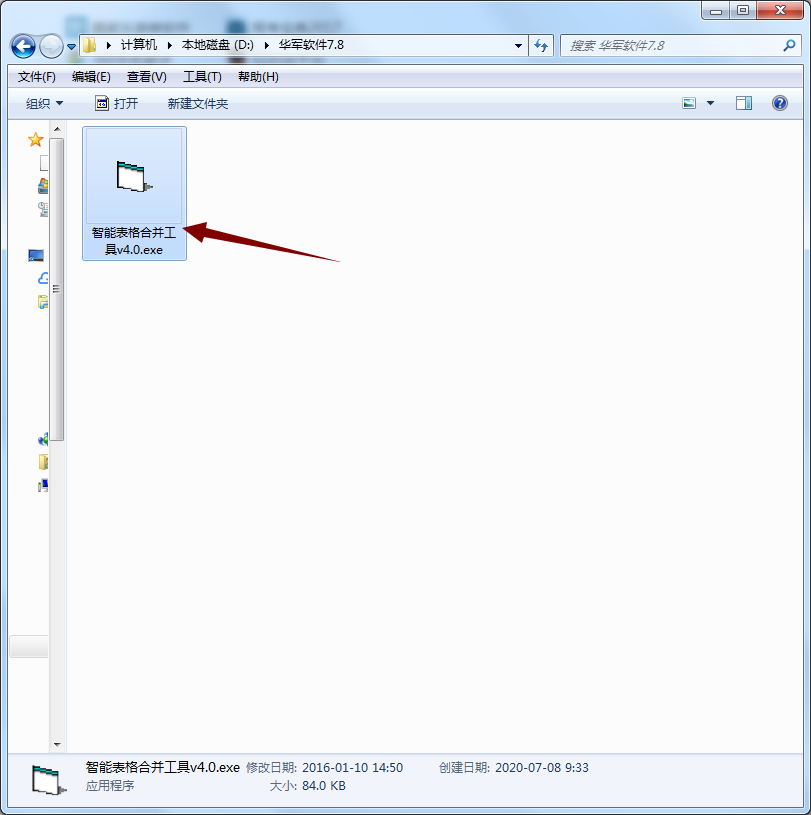Create a folder via 新建文件夹

click(x=198, y=103)
